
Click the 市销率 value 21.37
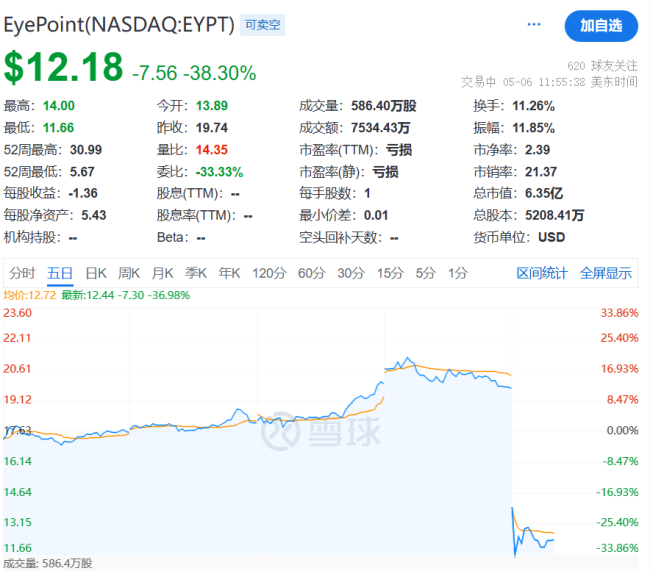tap(541, 172)
